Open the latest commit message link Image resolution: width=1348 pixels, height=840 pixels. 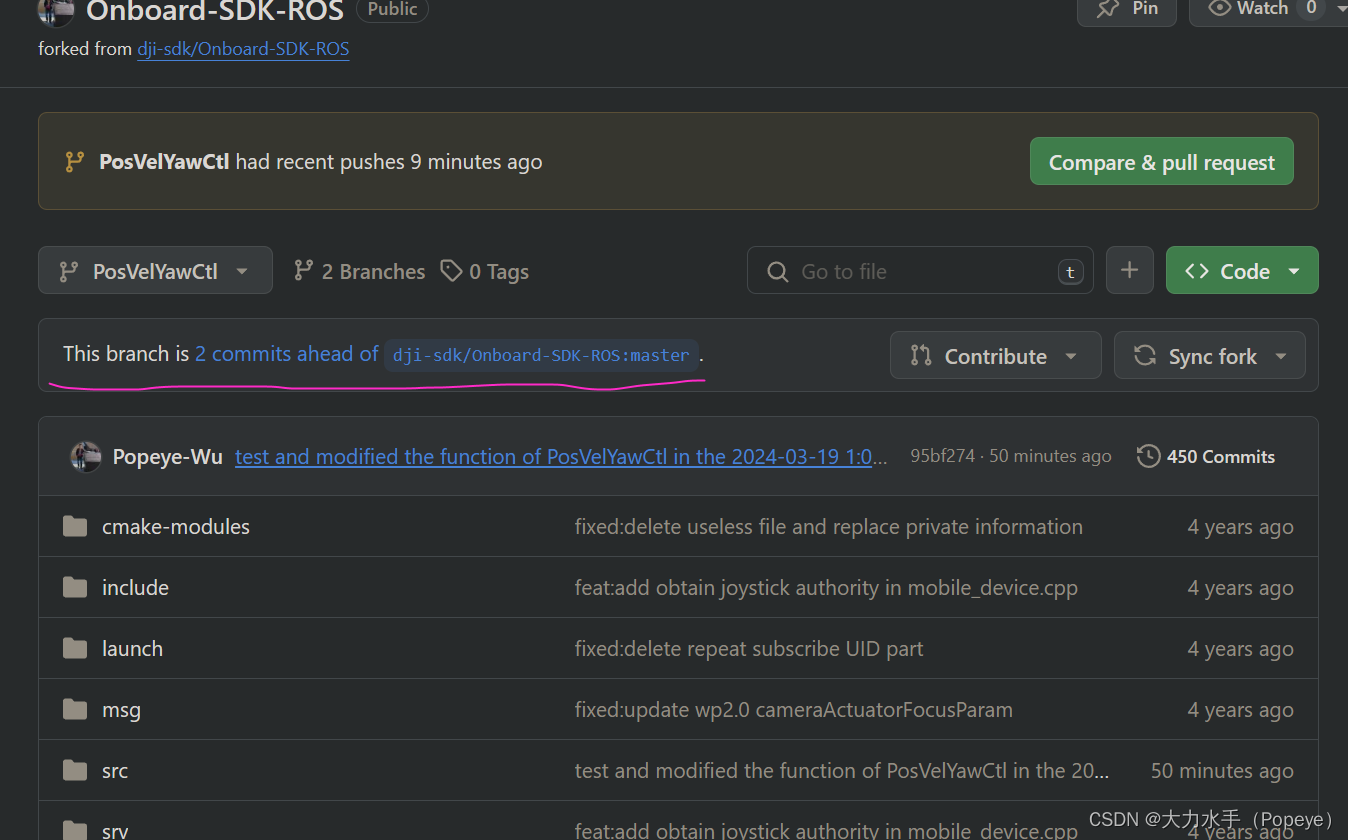[561, 457]
